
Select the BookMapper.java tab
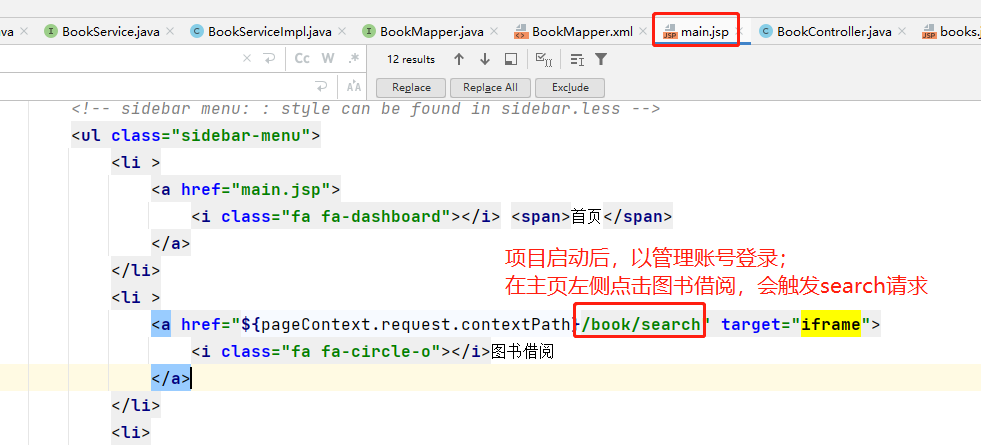431,31
